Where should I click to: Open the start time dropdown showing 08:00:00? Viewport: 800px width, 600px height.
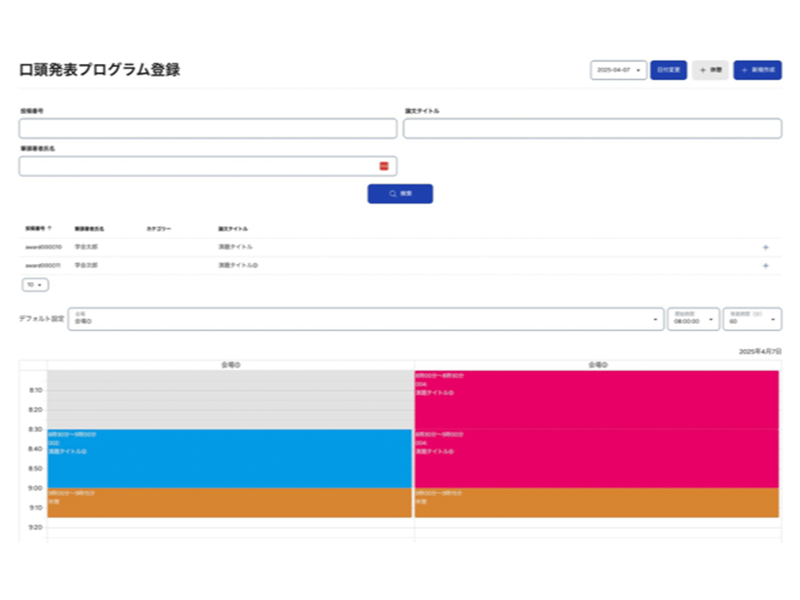point(693,319)
